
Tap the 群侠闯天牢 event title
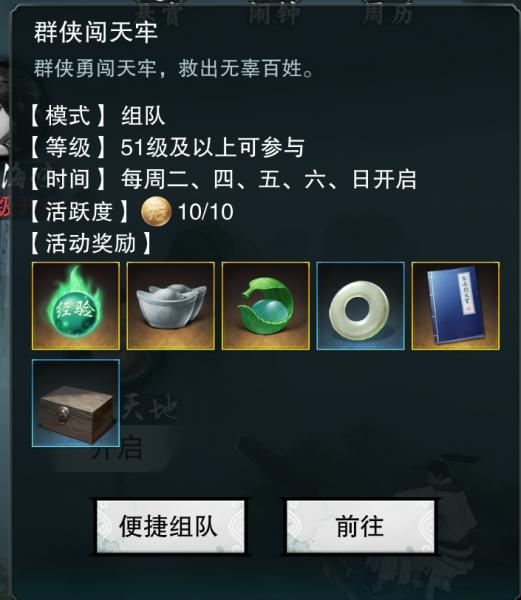(96, 32)
